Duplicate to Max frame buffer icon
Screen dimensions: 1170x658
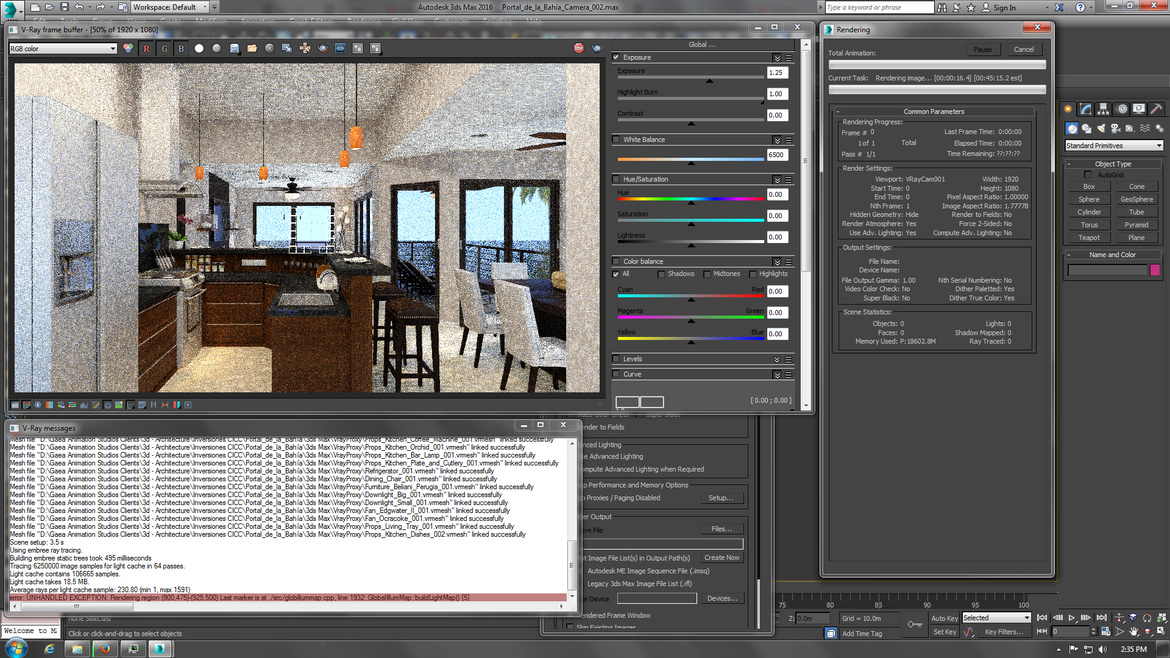[x=287, y=48]
